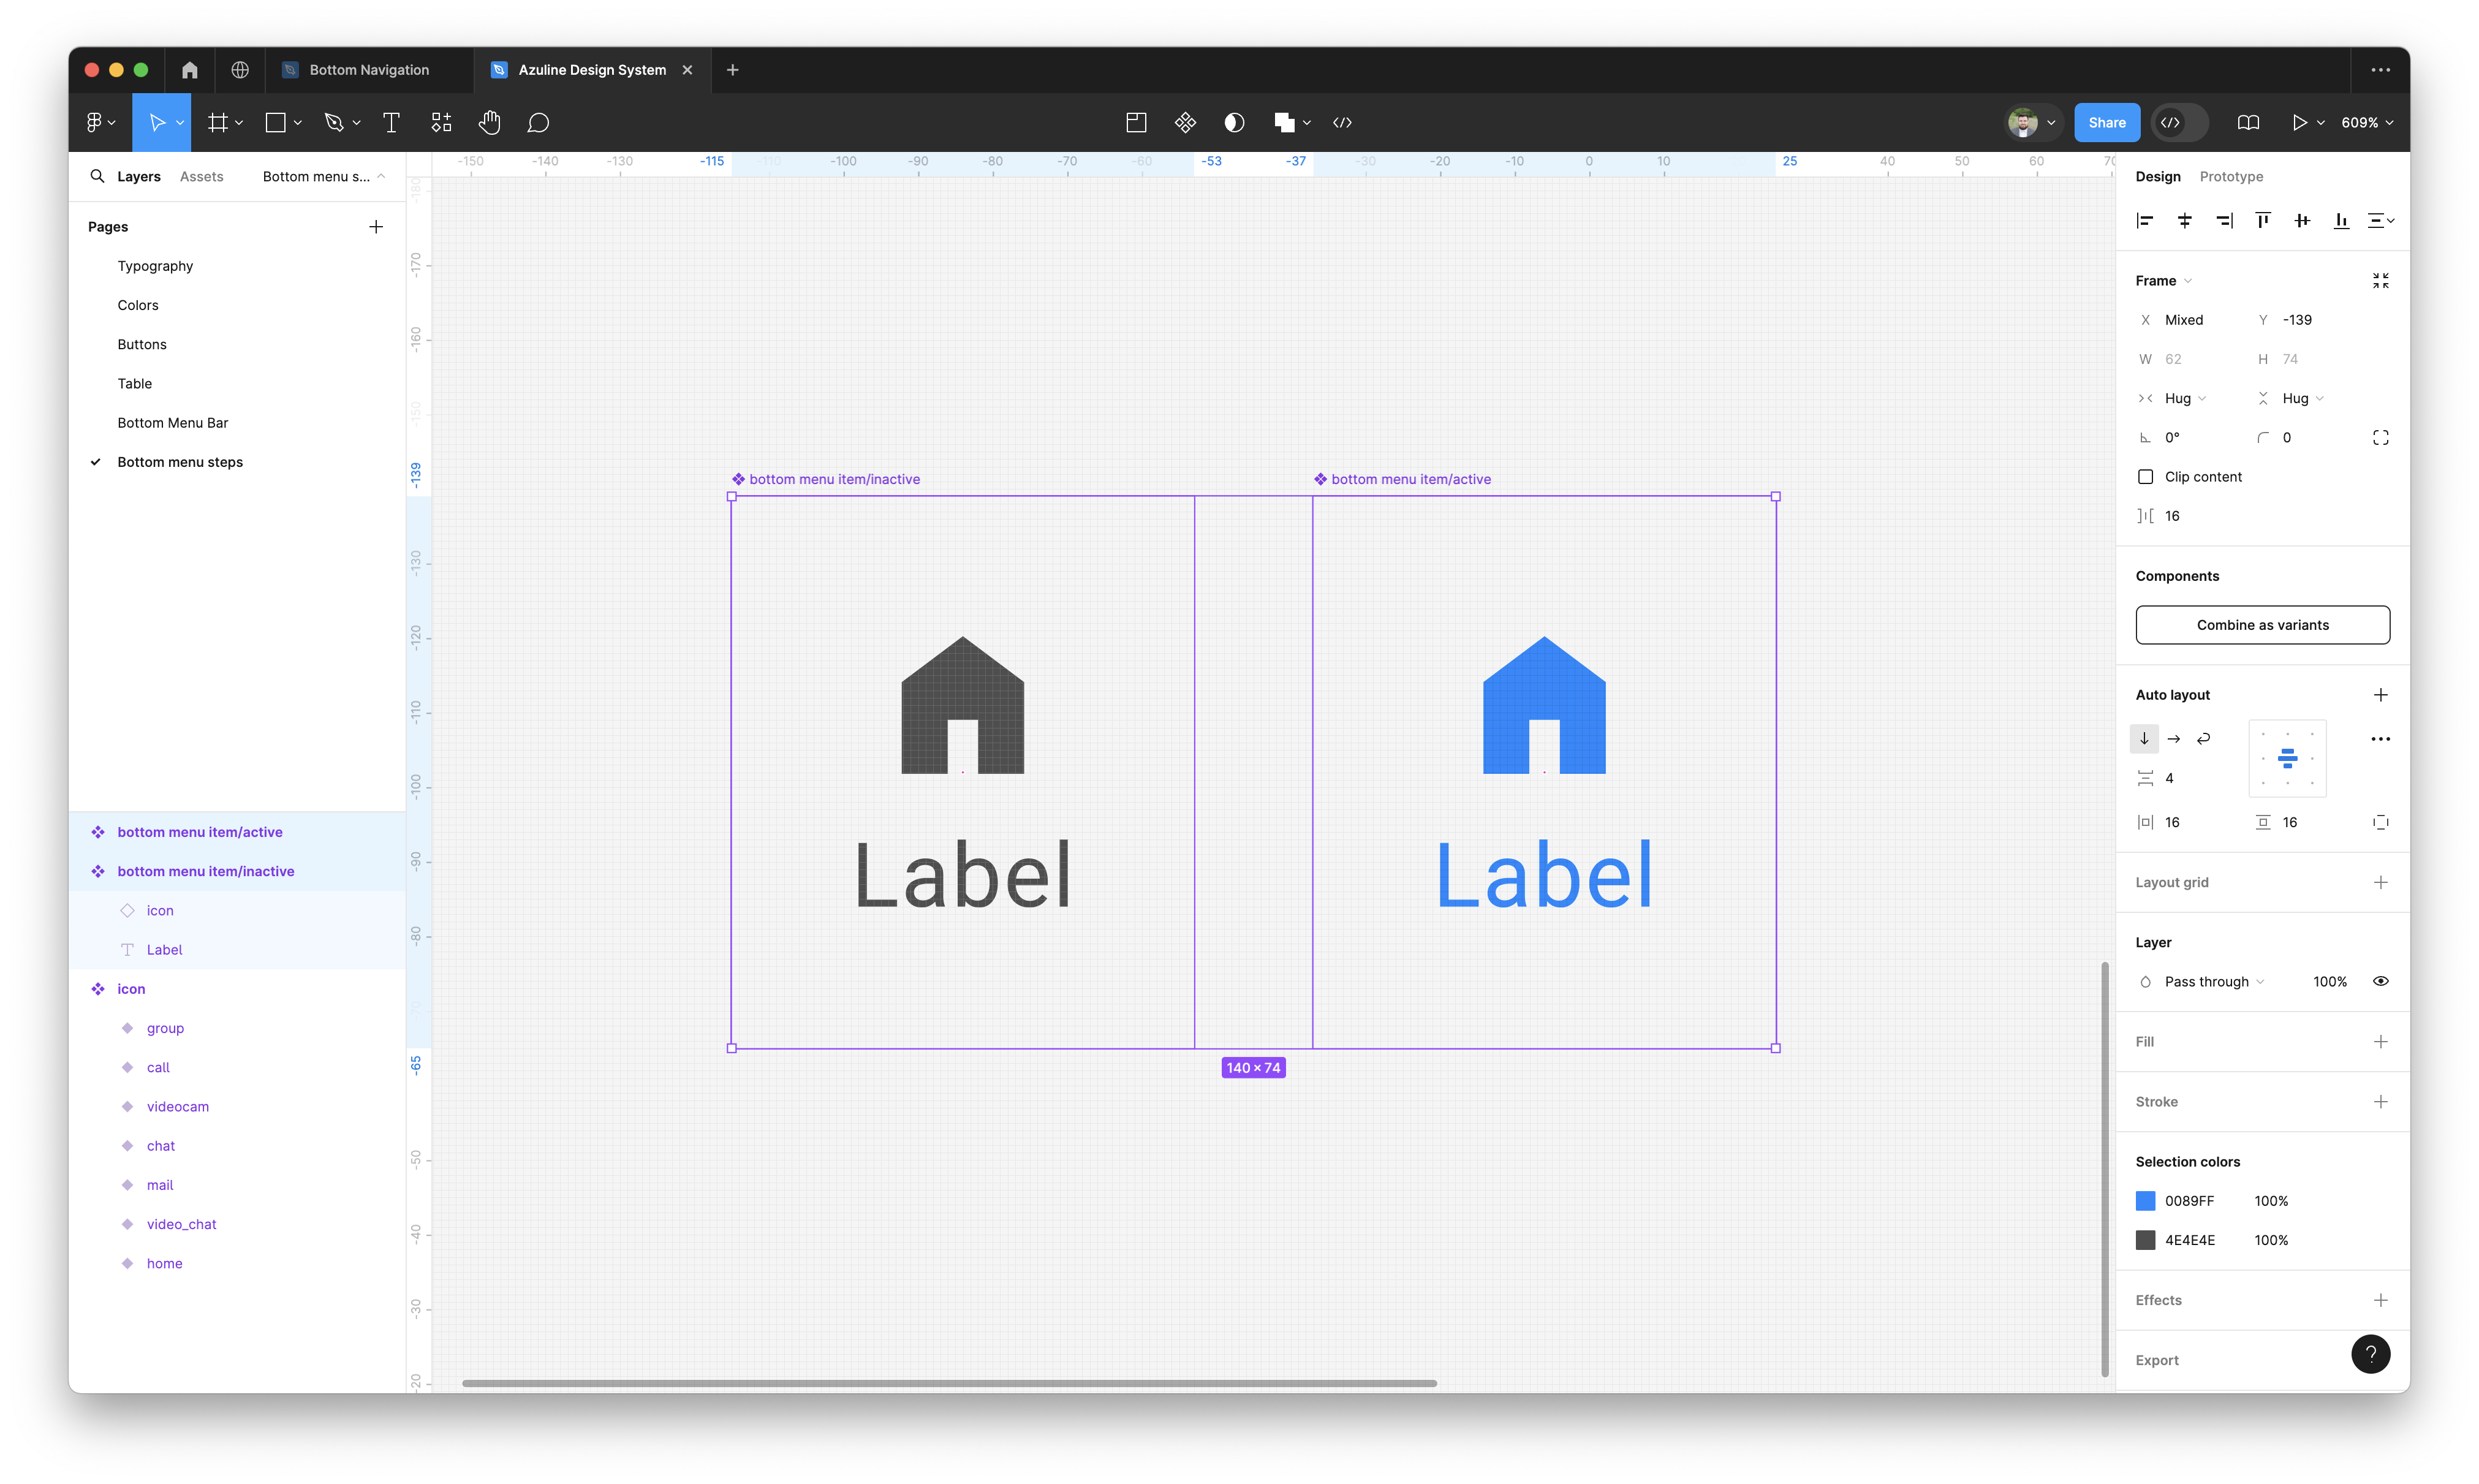2479x1484 pixels.
Task: Switch to the Prototype tab
Action: [x=2230, y=176]
